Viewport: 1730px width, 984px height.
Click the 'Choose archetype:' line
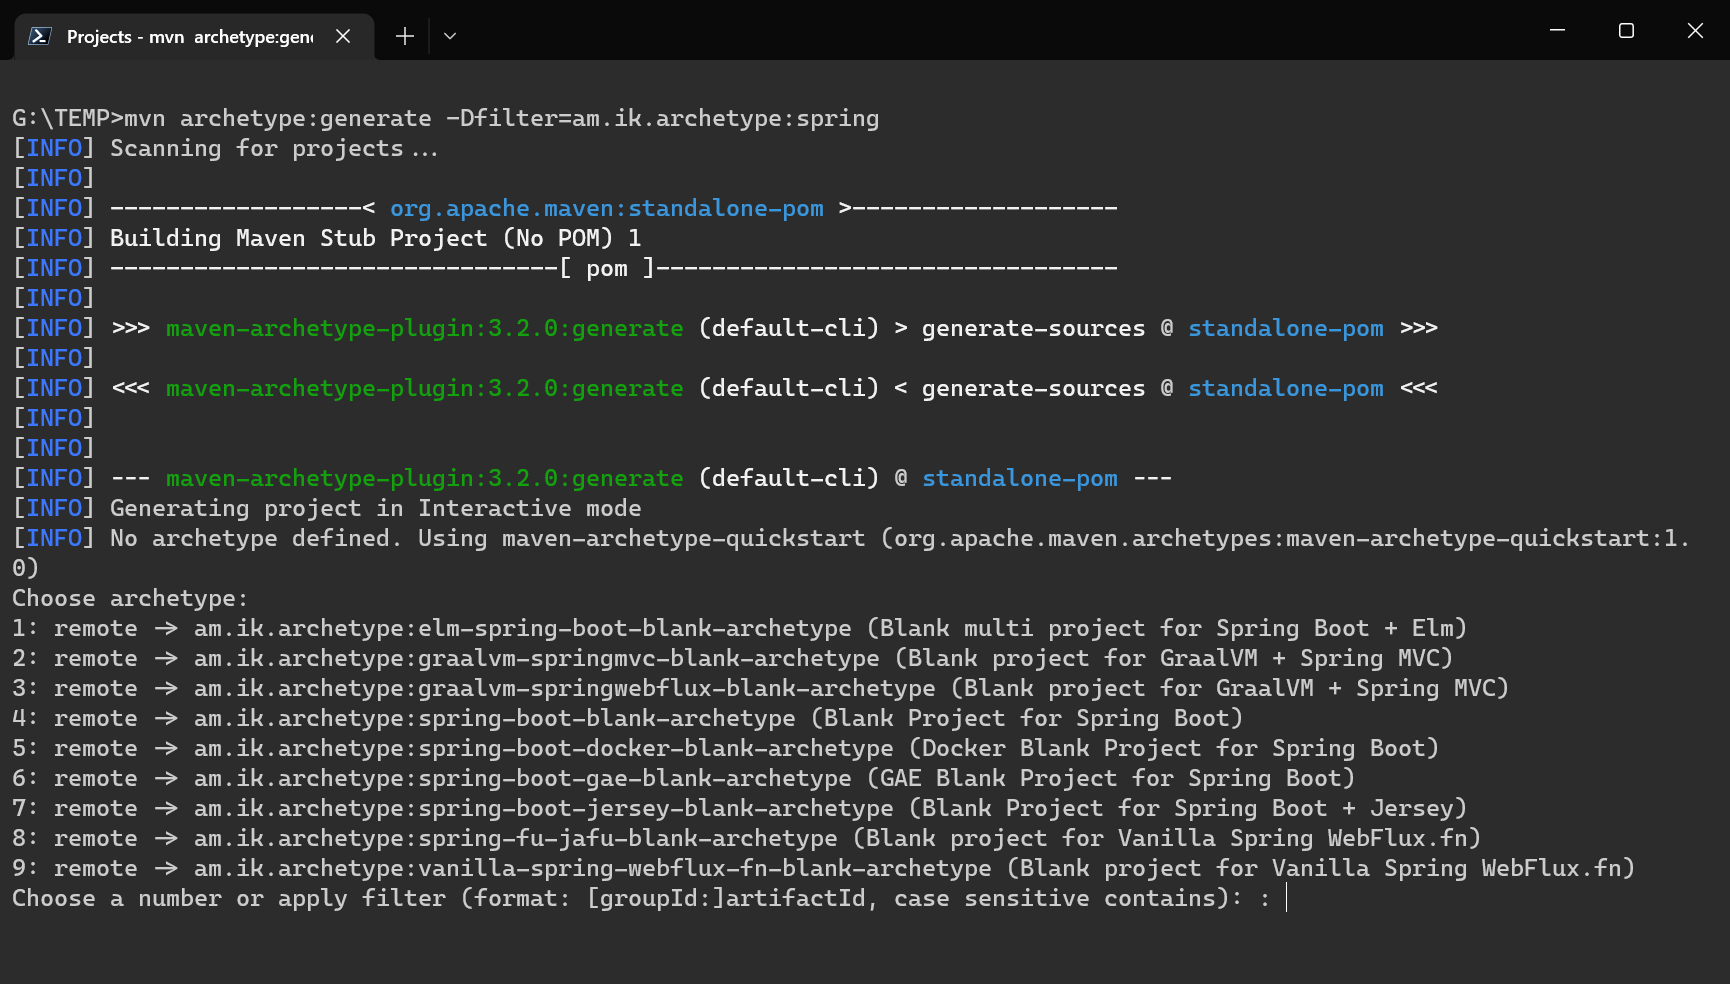tap(130, 598)
